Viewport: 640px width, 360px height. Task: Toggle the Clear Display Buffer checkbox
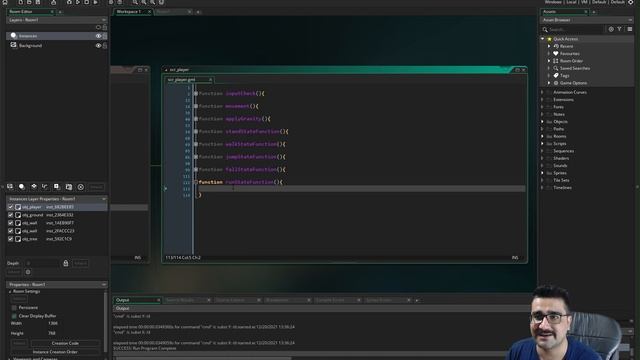pyautogui.click(x=14, y=316)
